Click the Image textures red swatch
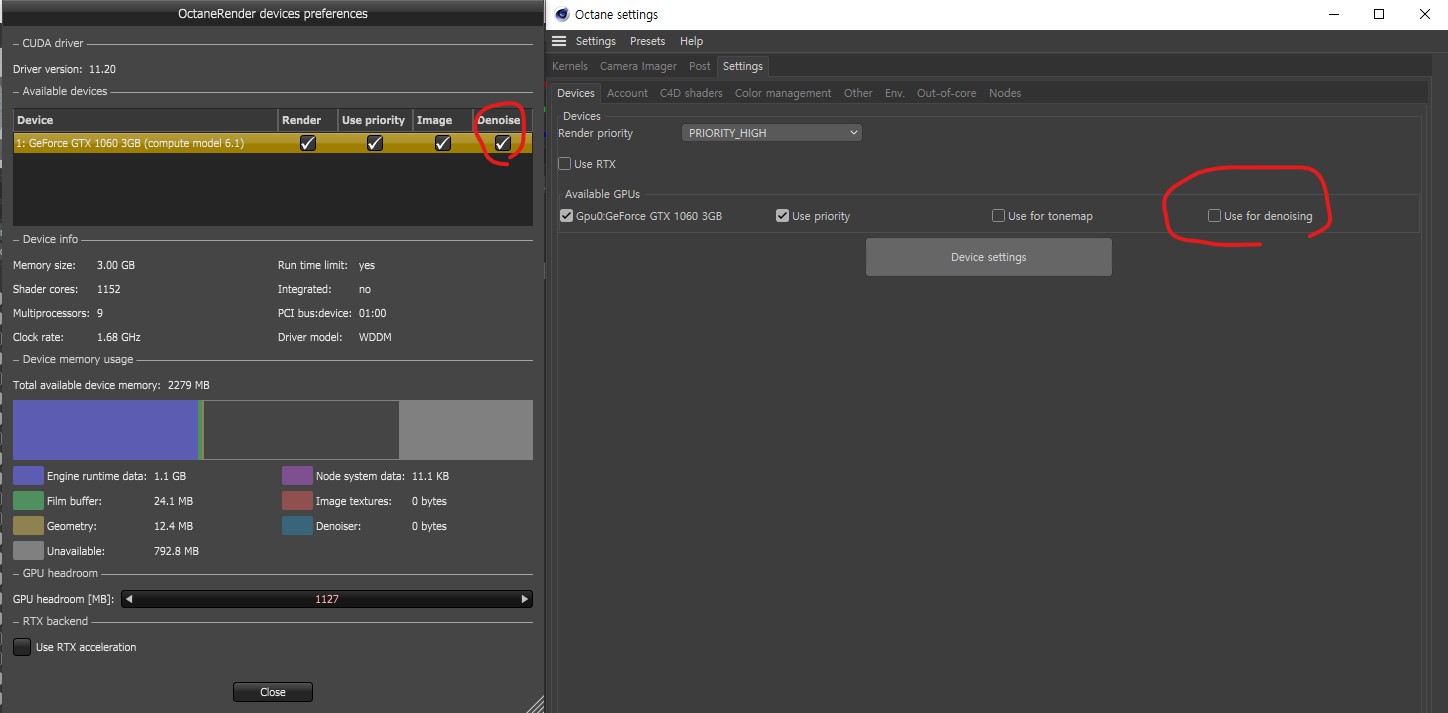Viewport: 1448px width, 713px height. (x=297, y=501)
